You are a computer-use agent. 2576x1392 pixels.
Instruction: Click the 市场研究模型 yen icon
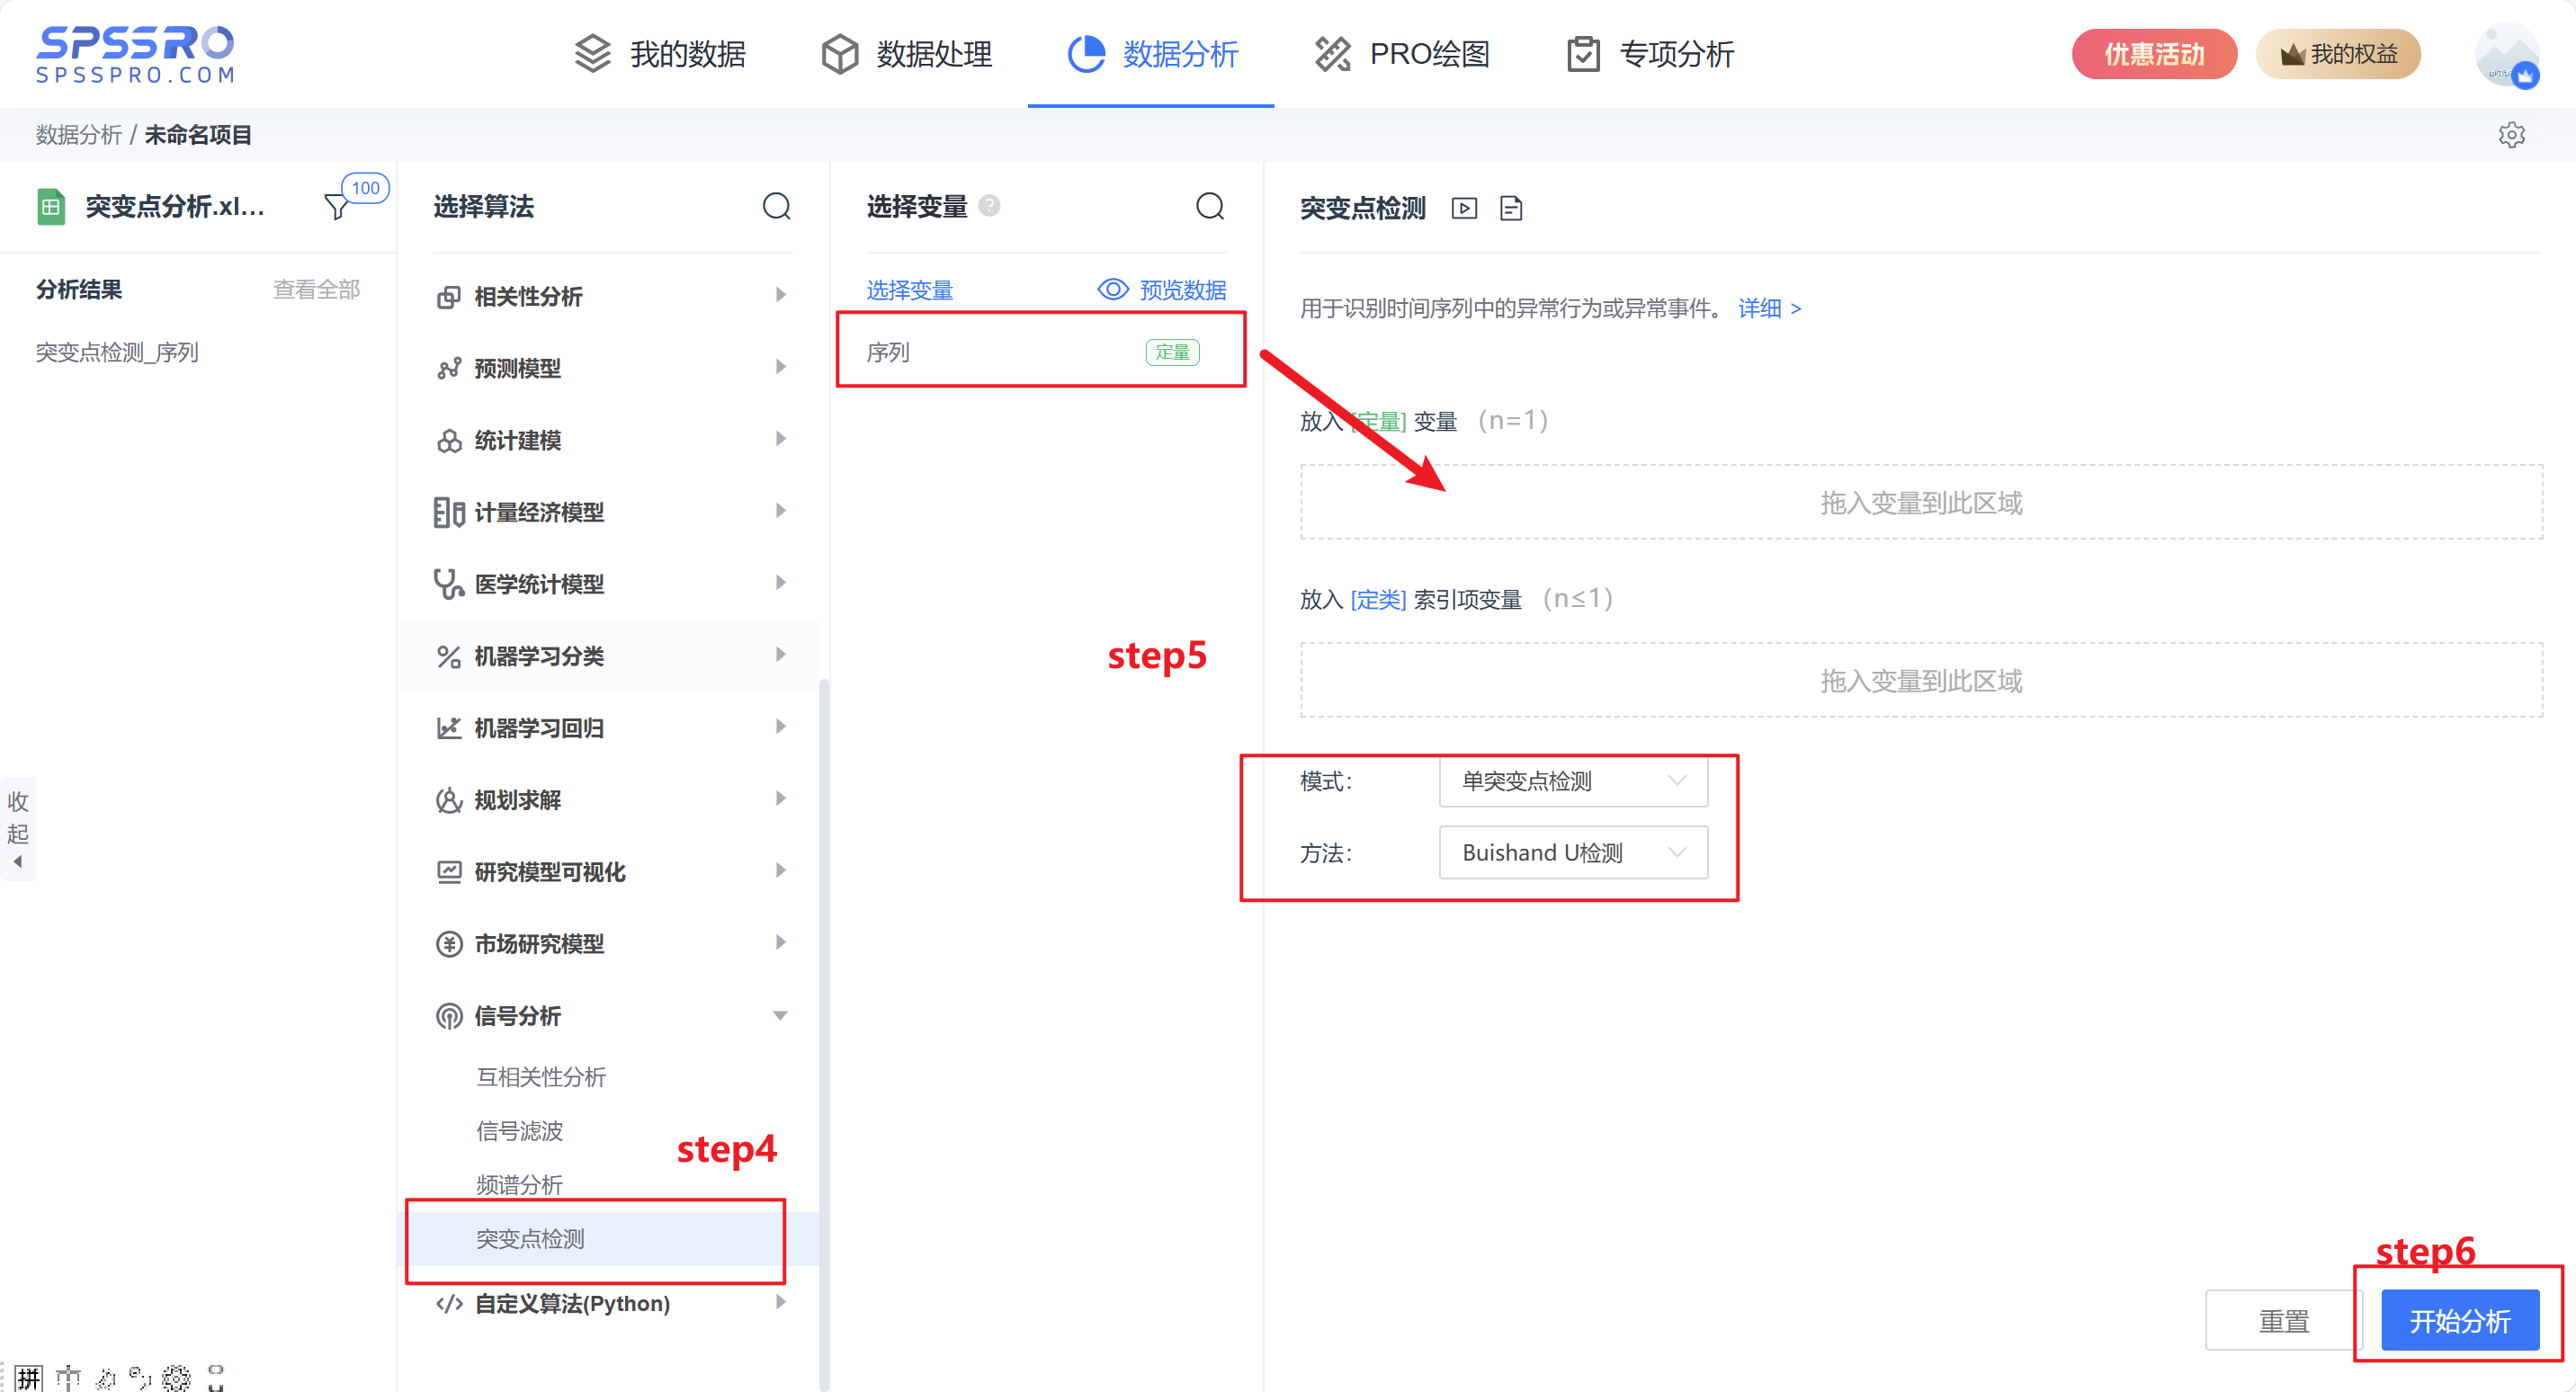point(449,945)
